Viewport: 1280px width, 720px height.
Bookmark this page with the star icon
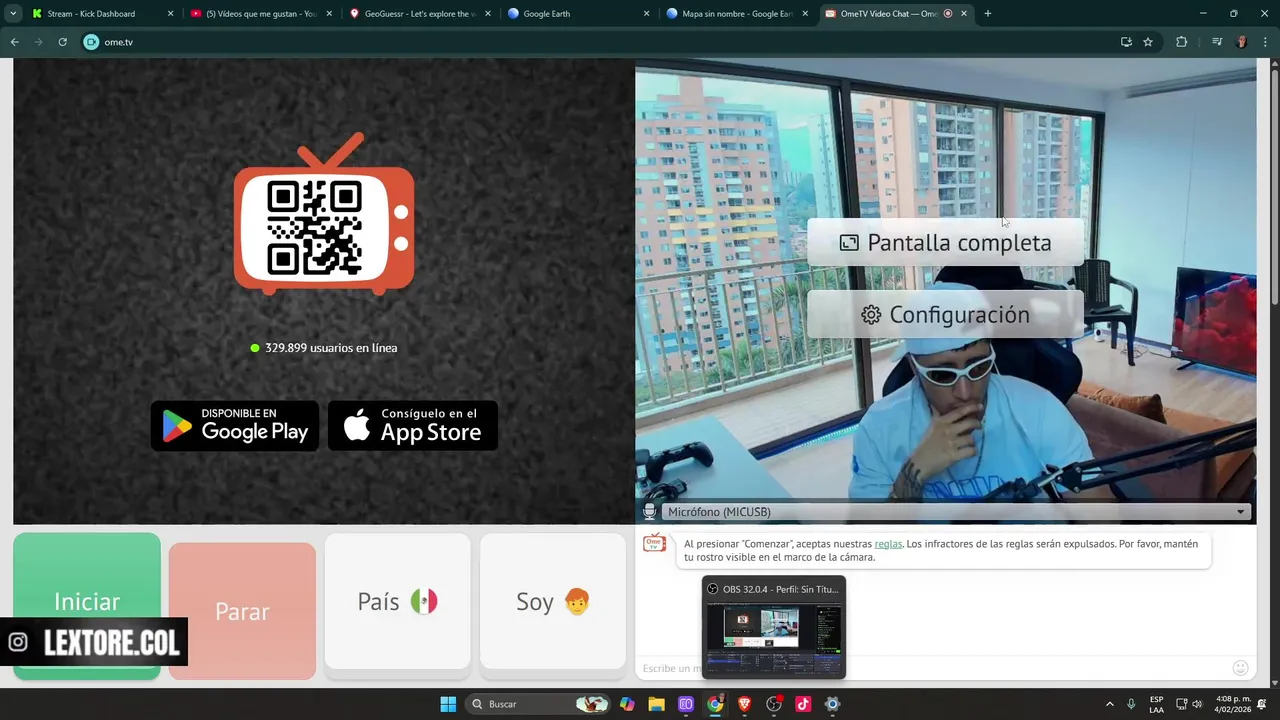[1148, 42]
